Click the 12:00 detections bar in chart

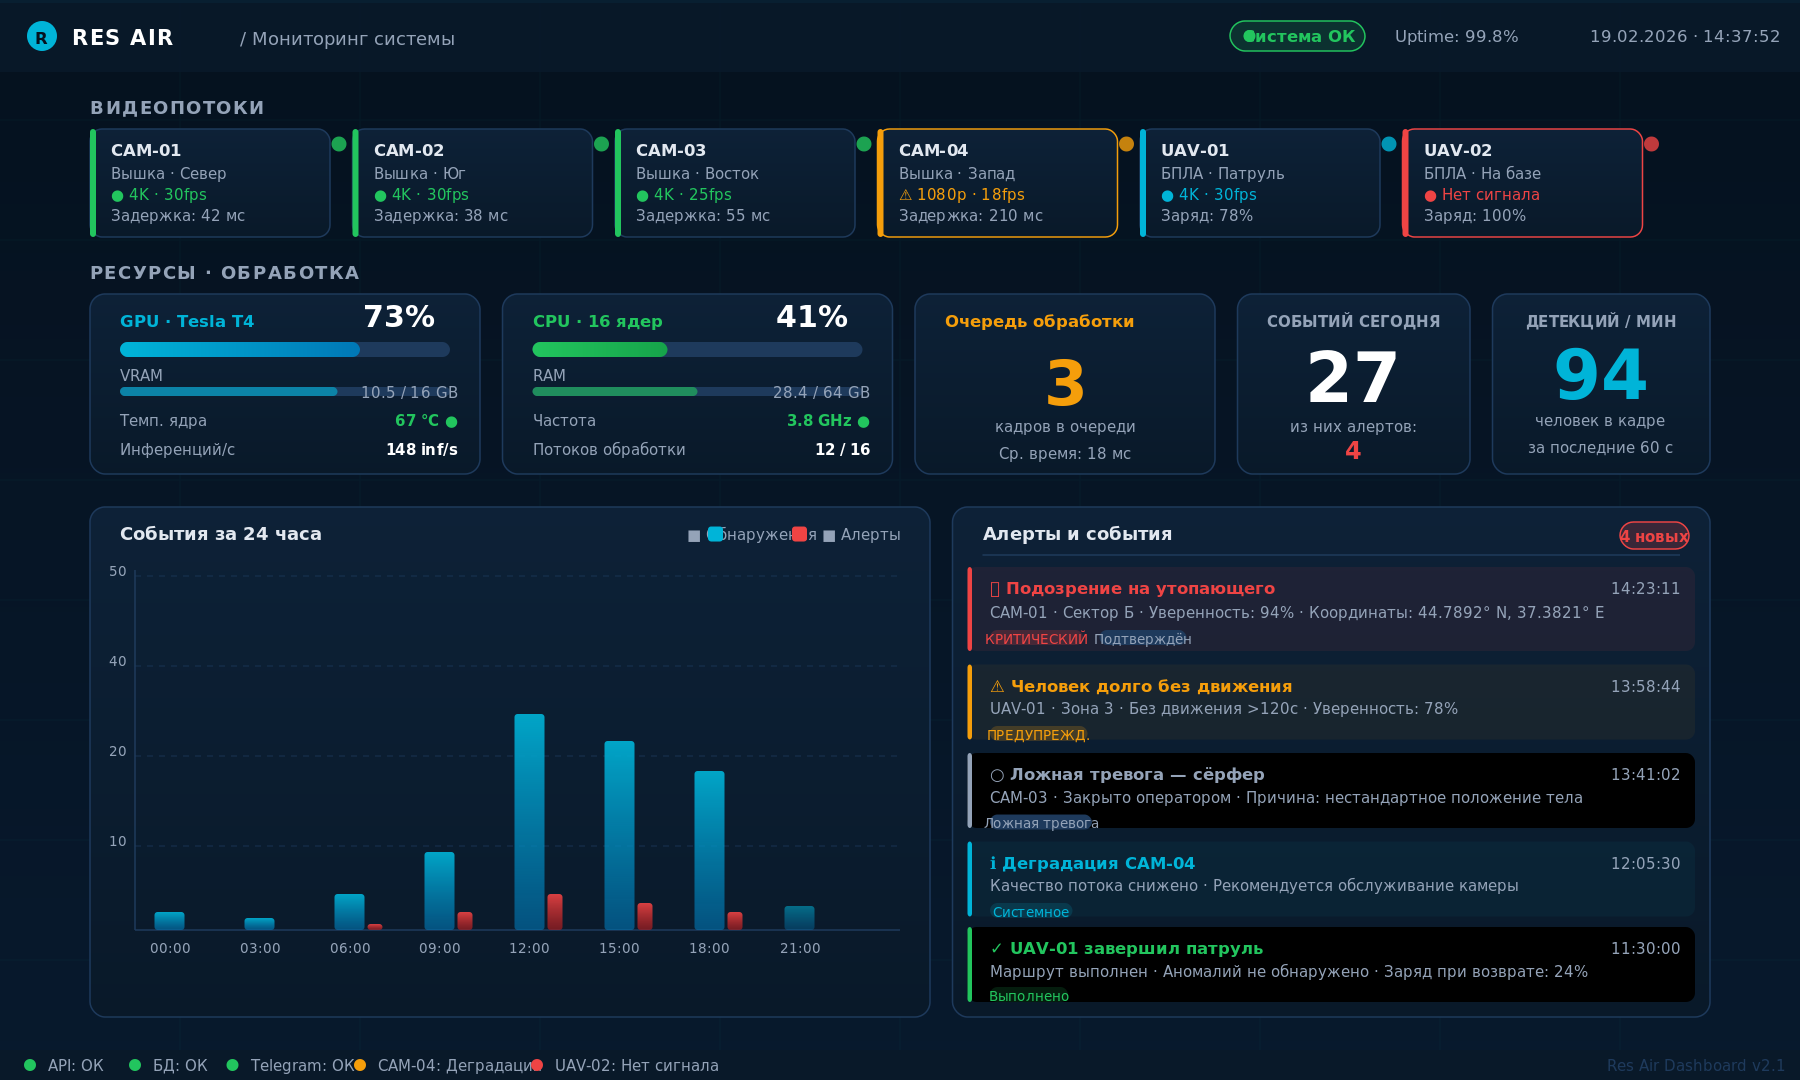pyautogui.click(x=529, y=820)
